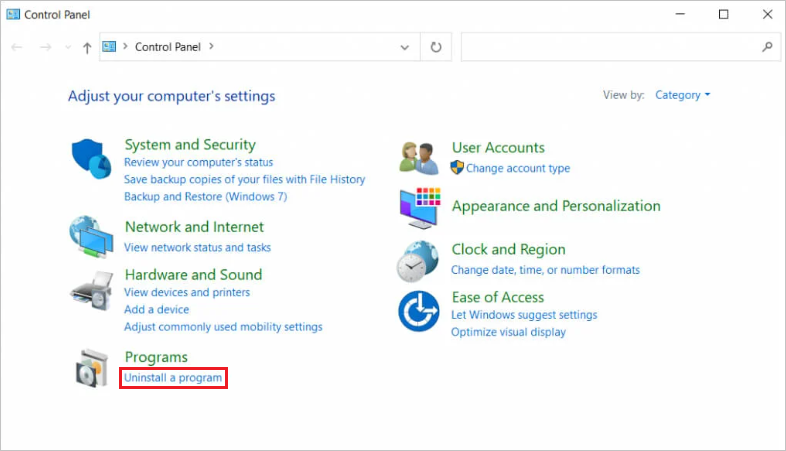786x451 pixels.
Task: Open Ease of Access category
Action: tap(498, 297)
